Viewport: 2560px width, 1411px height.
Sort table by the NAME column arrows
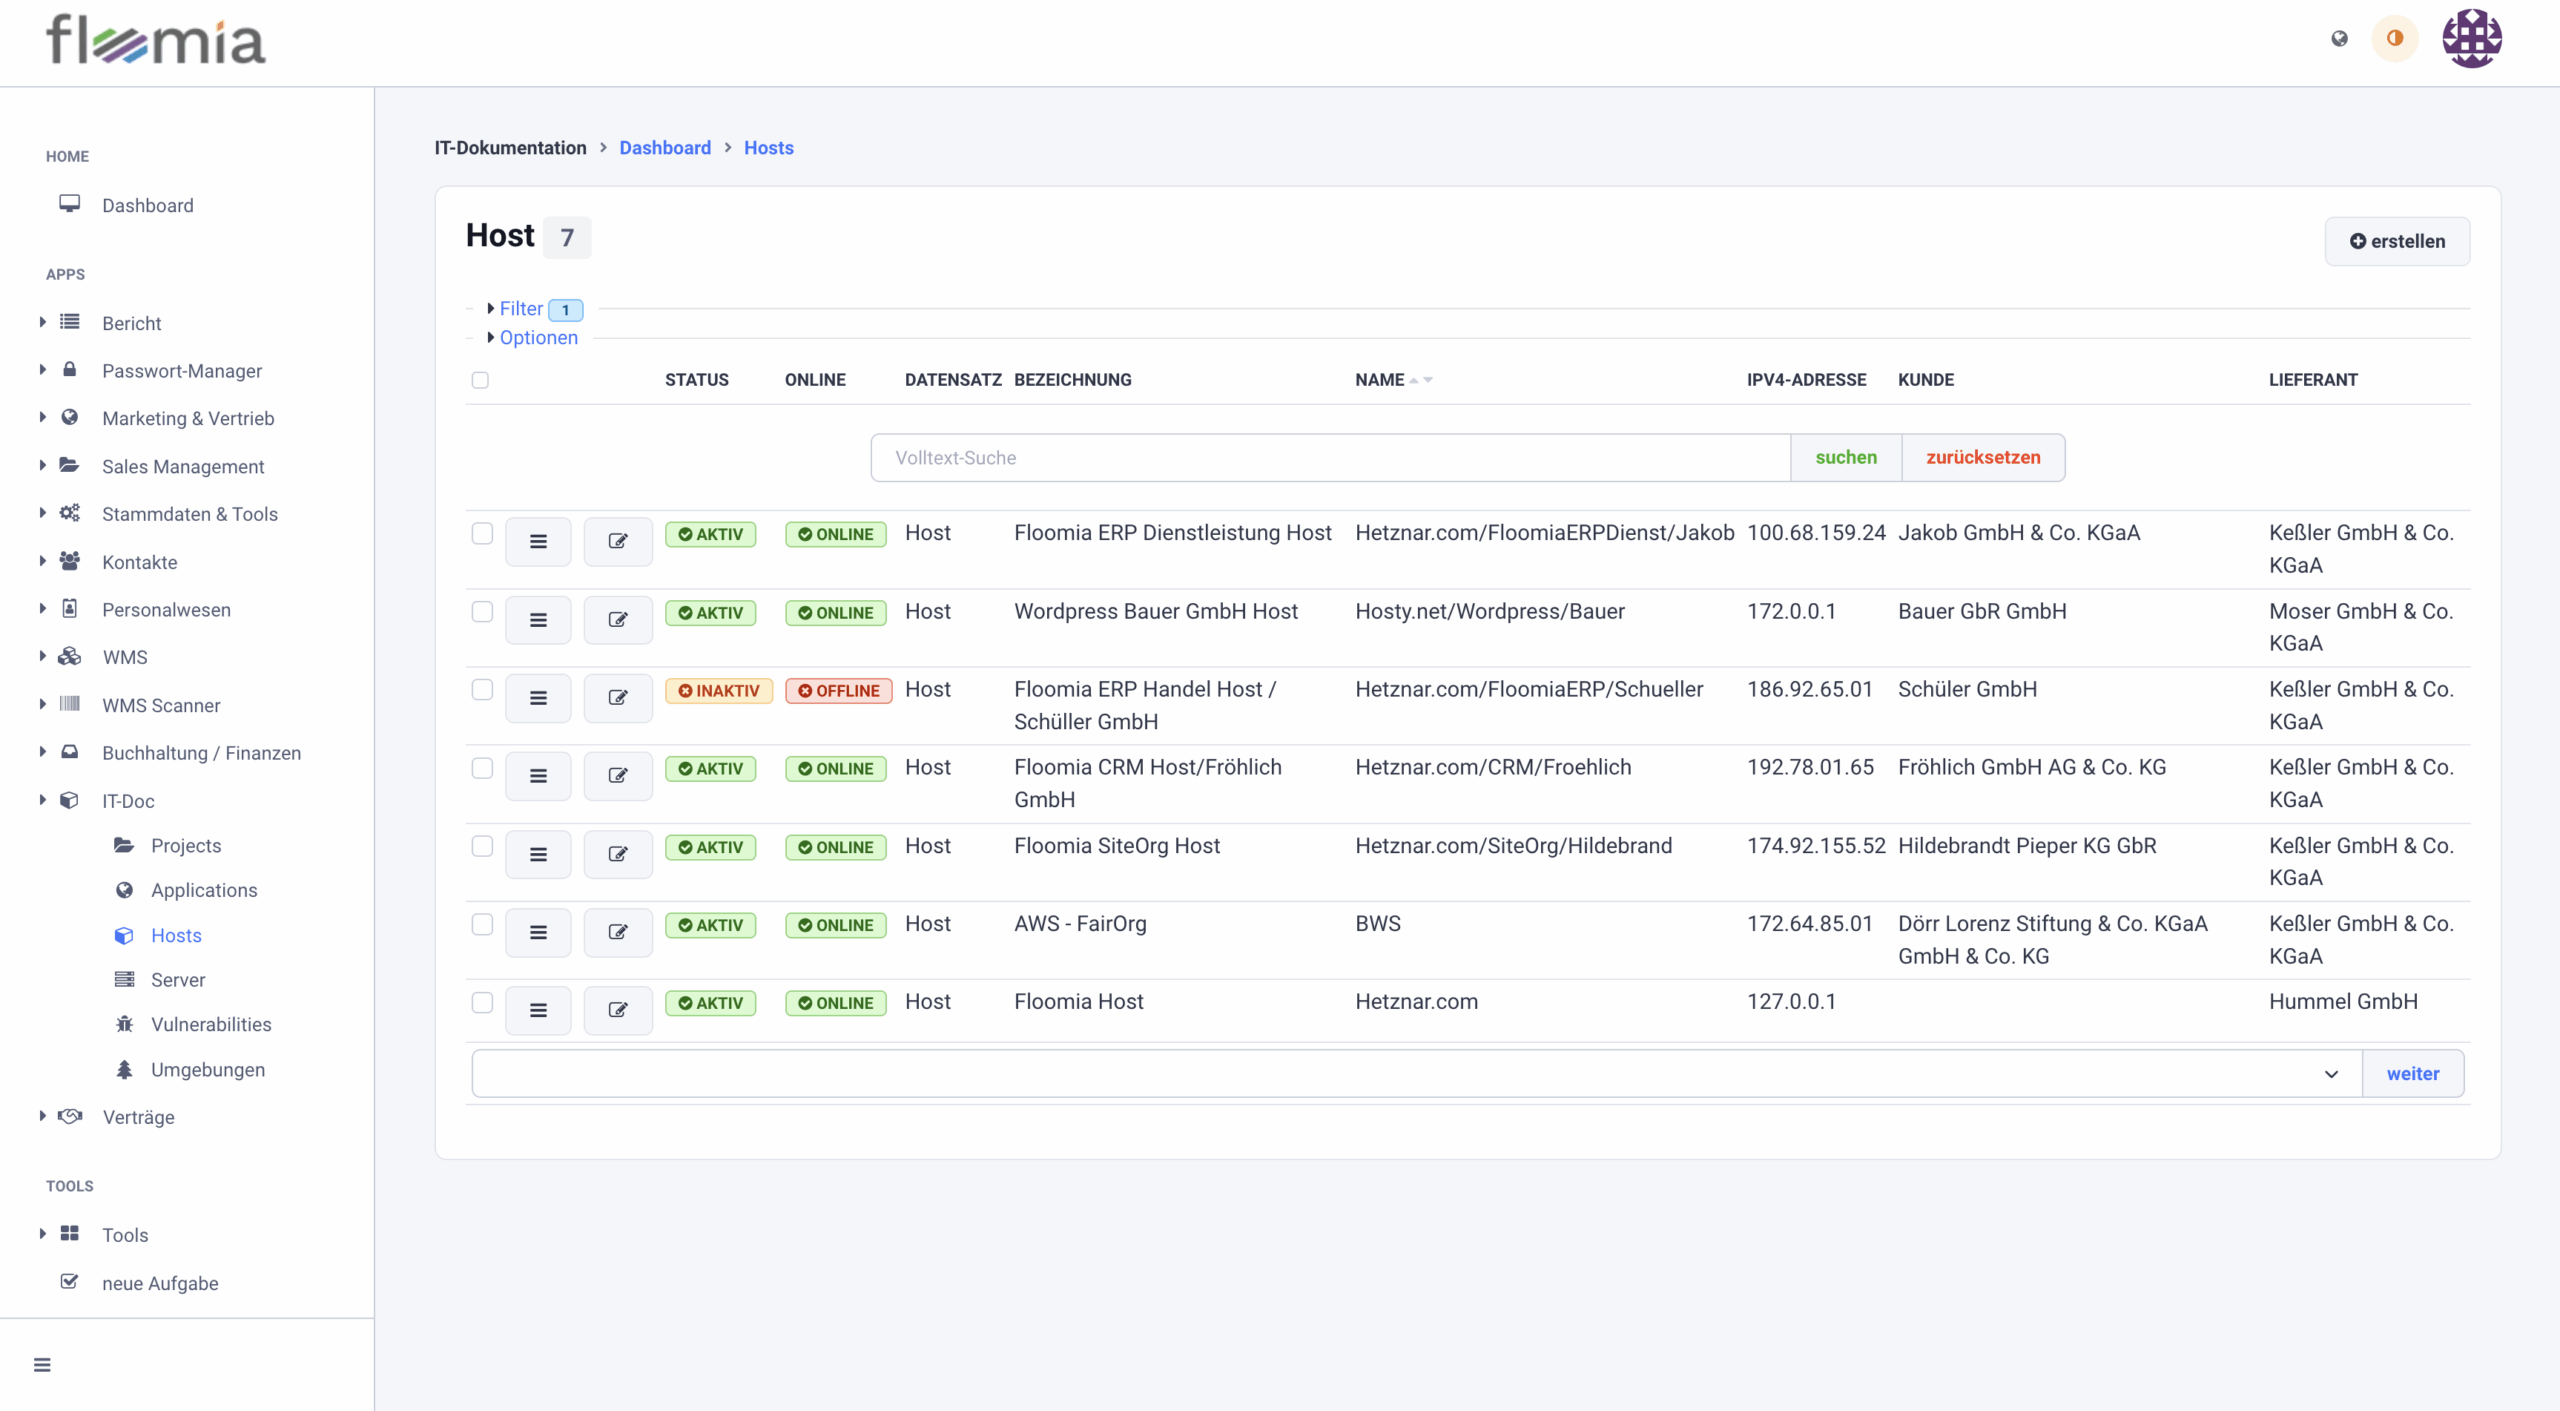pos(1421,380)
